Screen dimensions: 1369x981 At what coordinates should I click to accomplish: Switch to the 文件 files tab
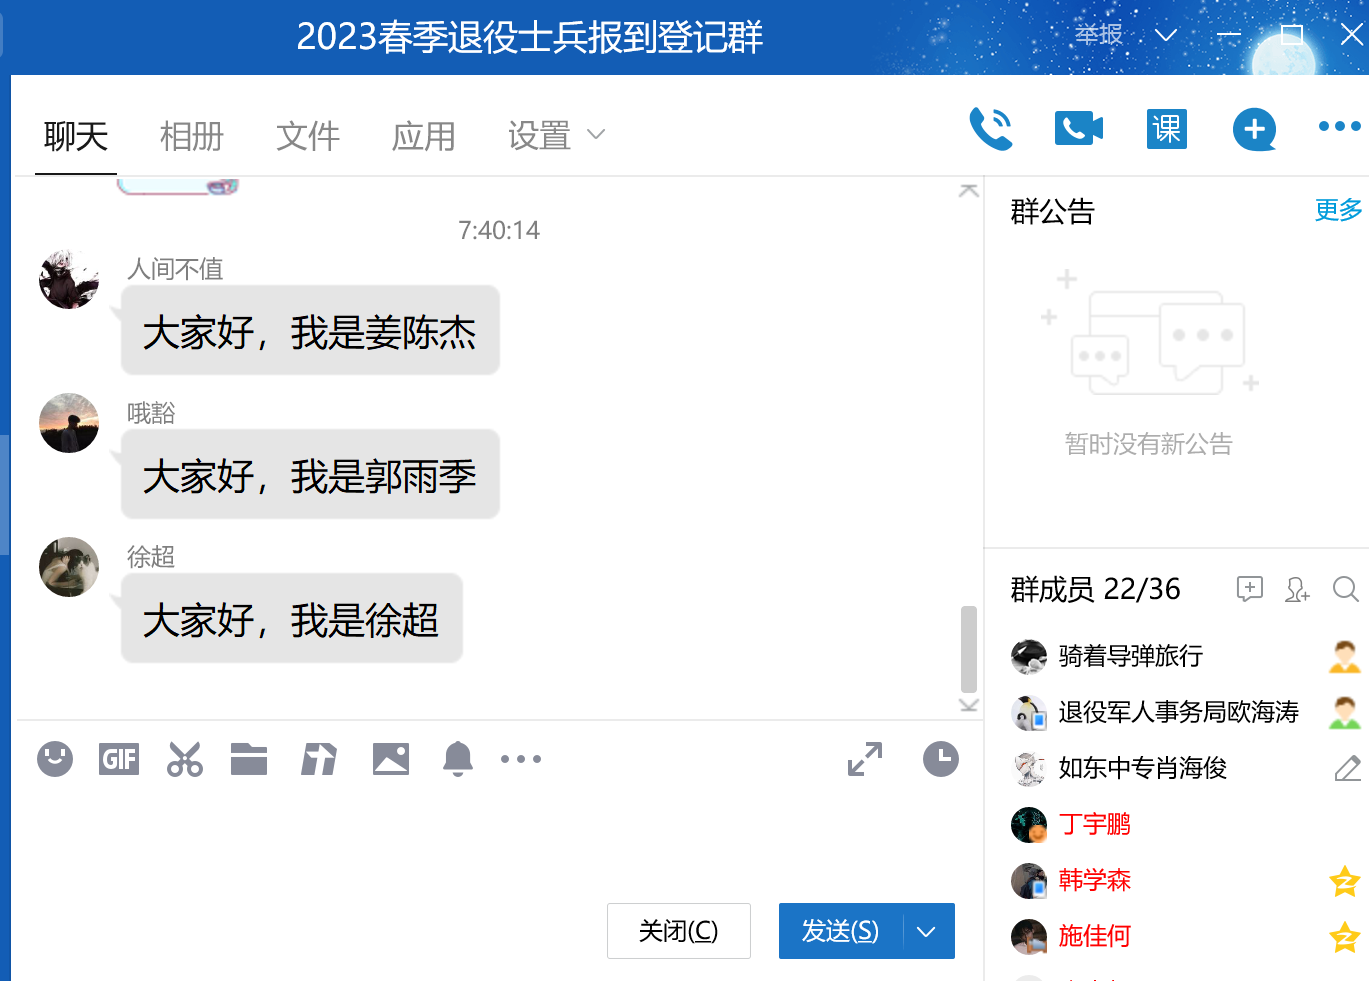pyautogui.click(x=307, y=136)
